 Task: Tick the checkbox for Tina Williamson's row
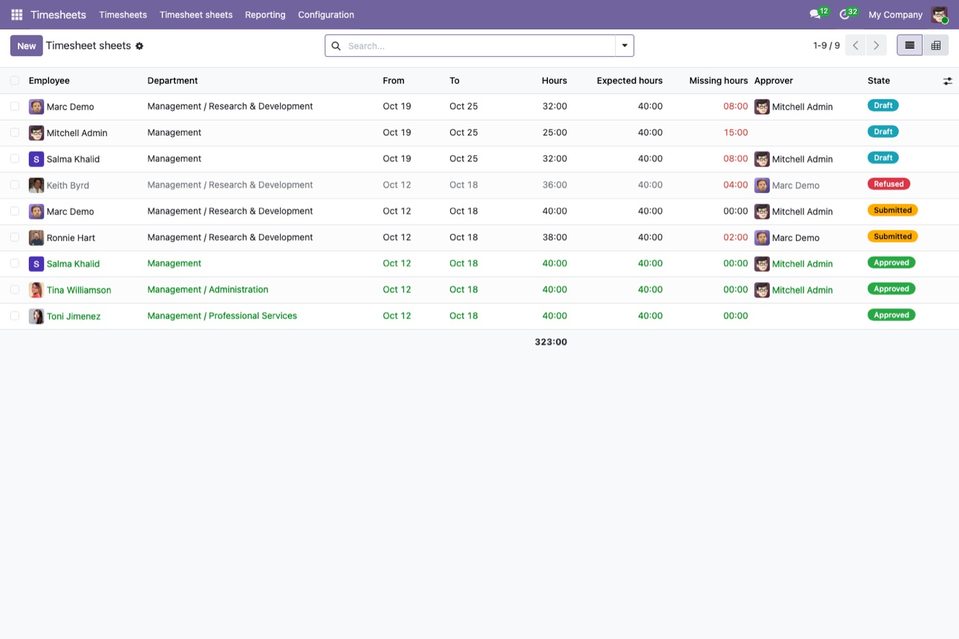tap(15, 290)
